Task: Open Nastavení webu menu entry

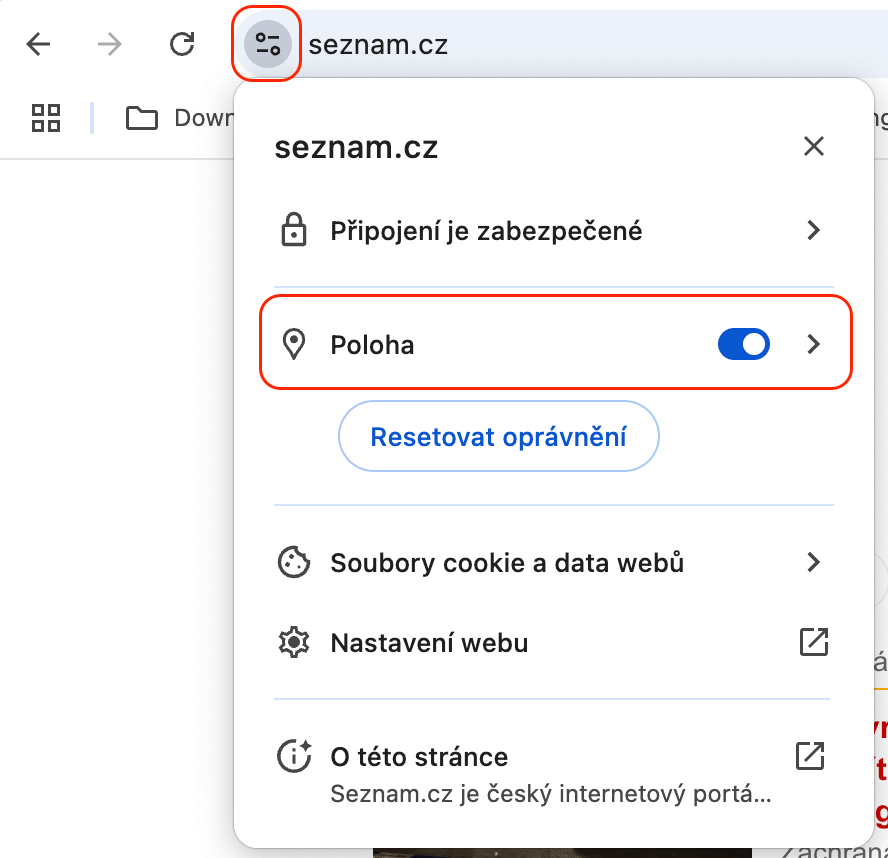Action: pos(429,642)
